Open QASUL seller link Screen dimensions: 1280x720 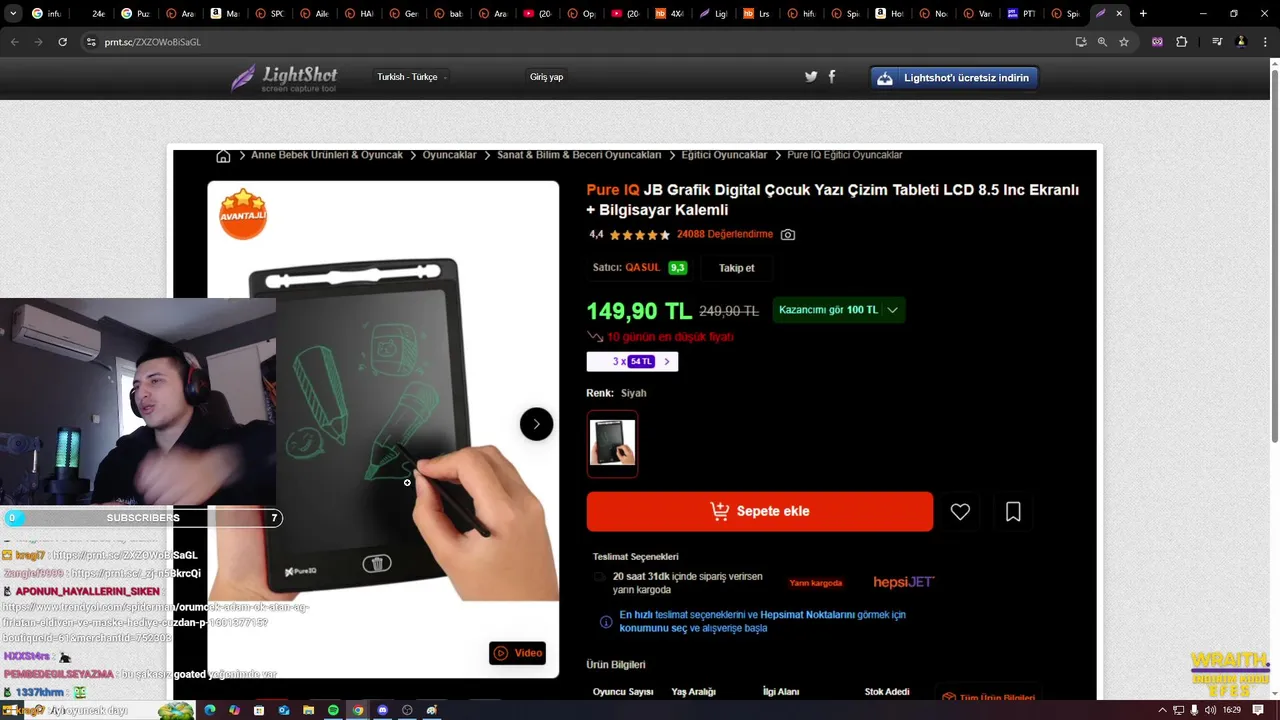642,268
